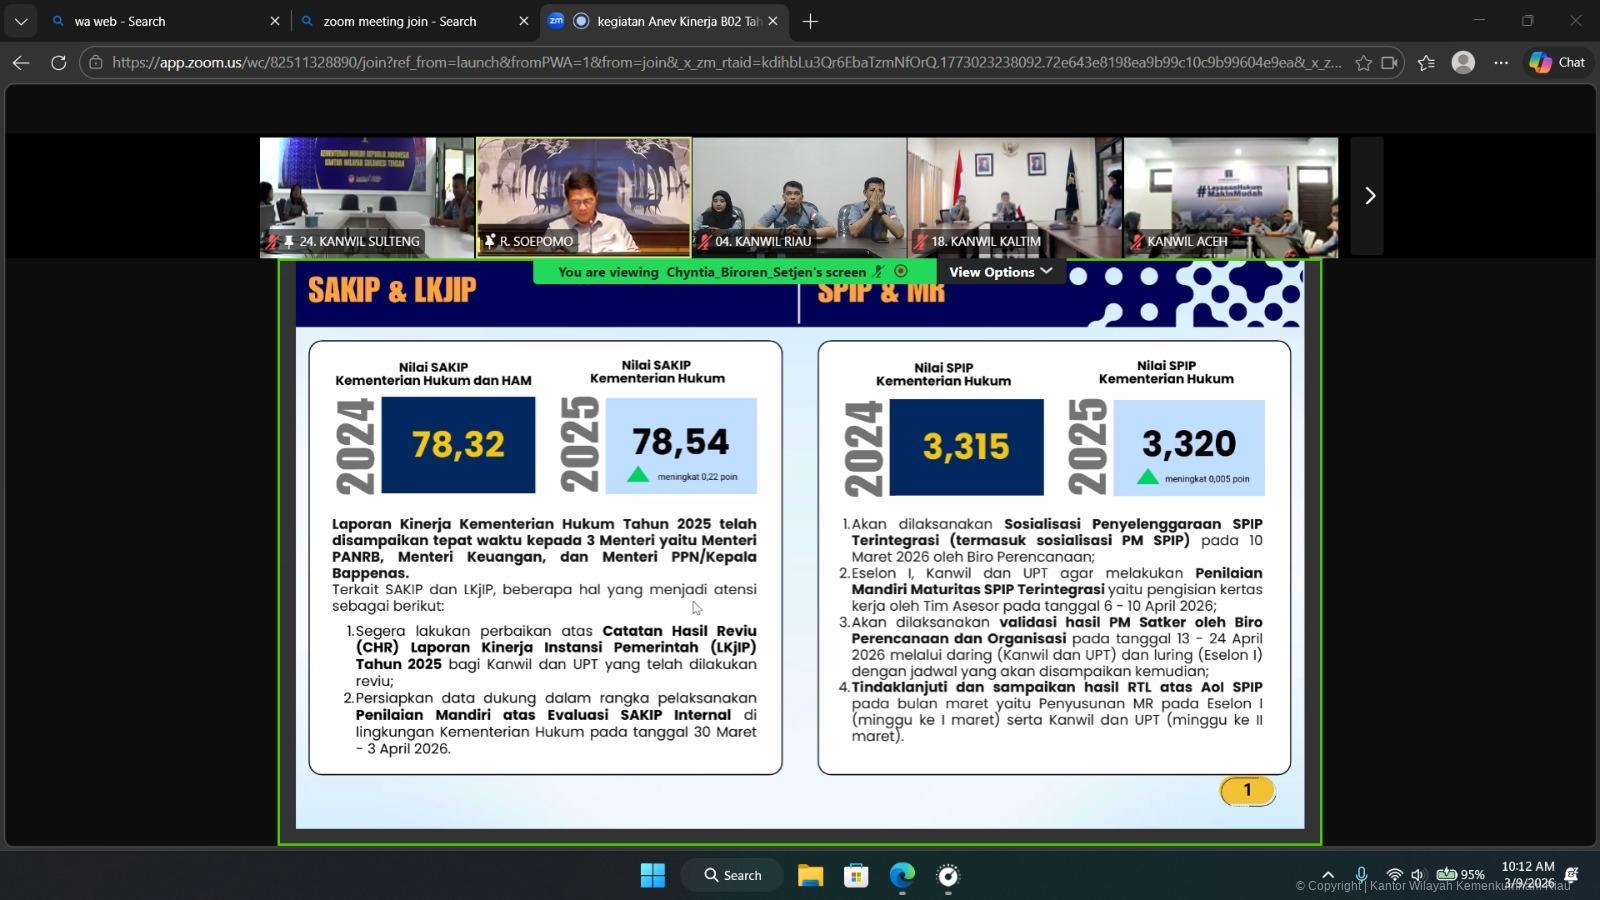Open File Explorer from the taskbar

pos(810,876)
